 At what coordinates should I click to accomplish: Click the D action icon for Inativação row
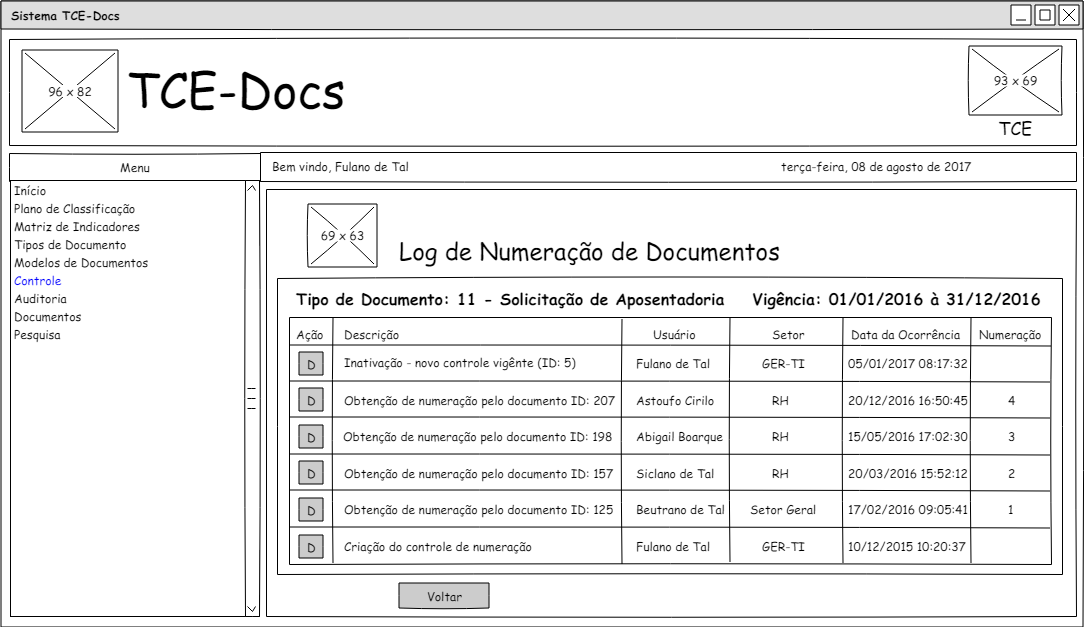pyautogui.click(x=310, y=364)
